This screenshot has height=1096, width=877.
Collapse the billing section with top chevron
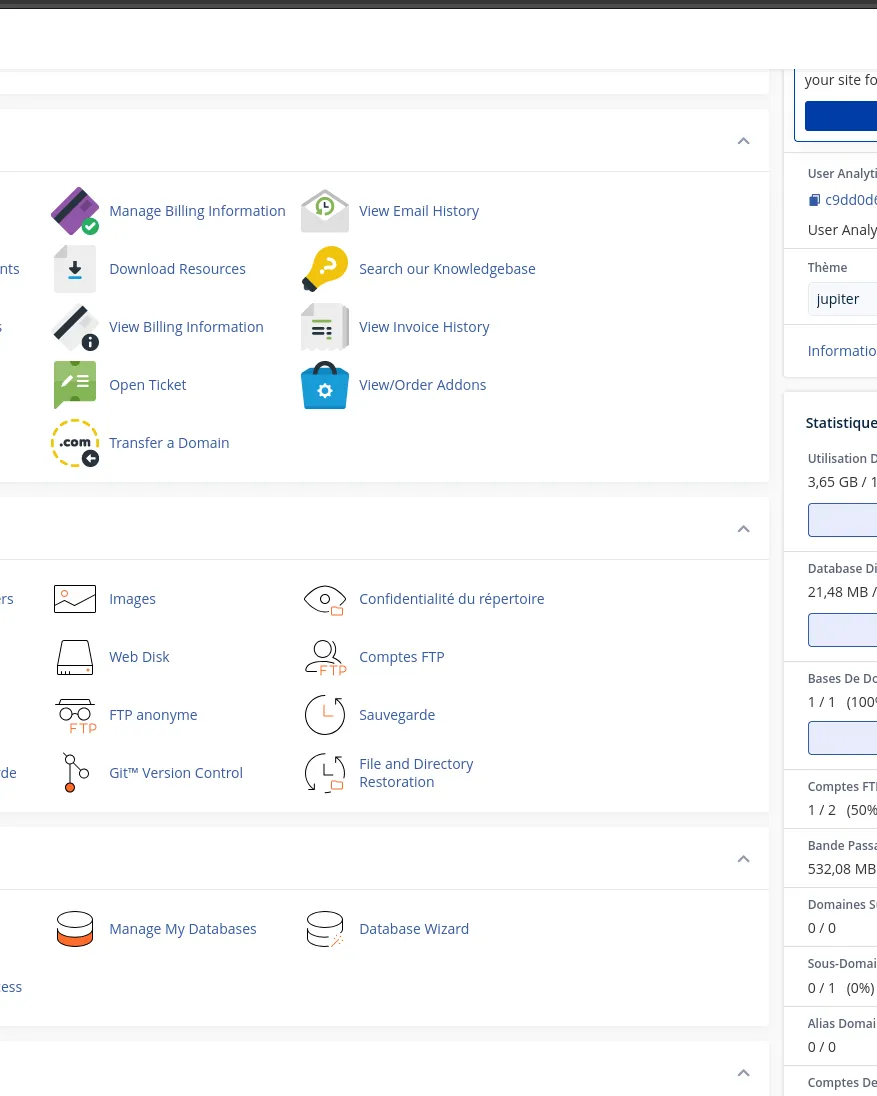[743, 141]
